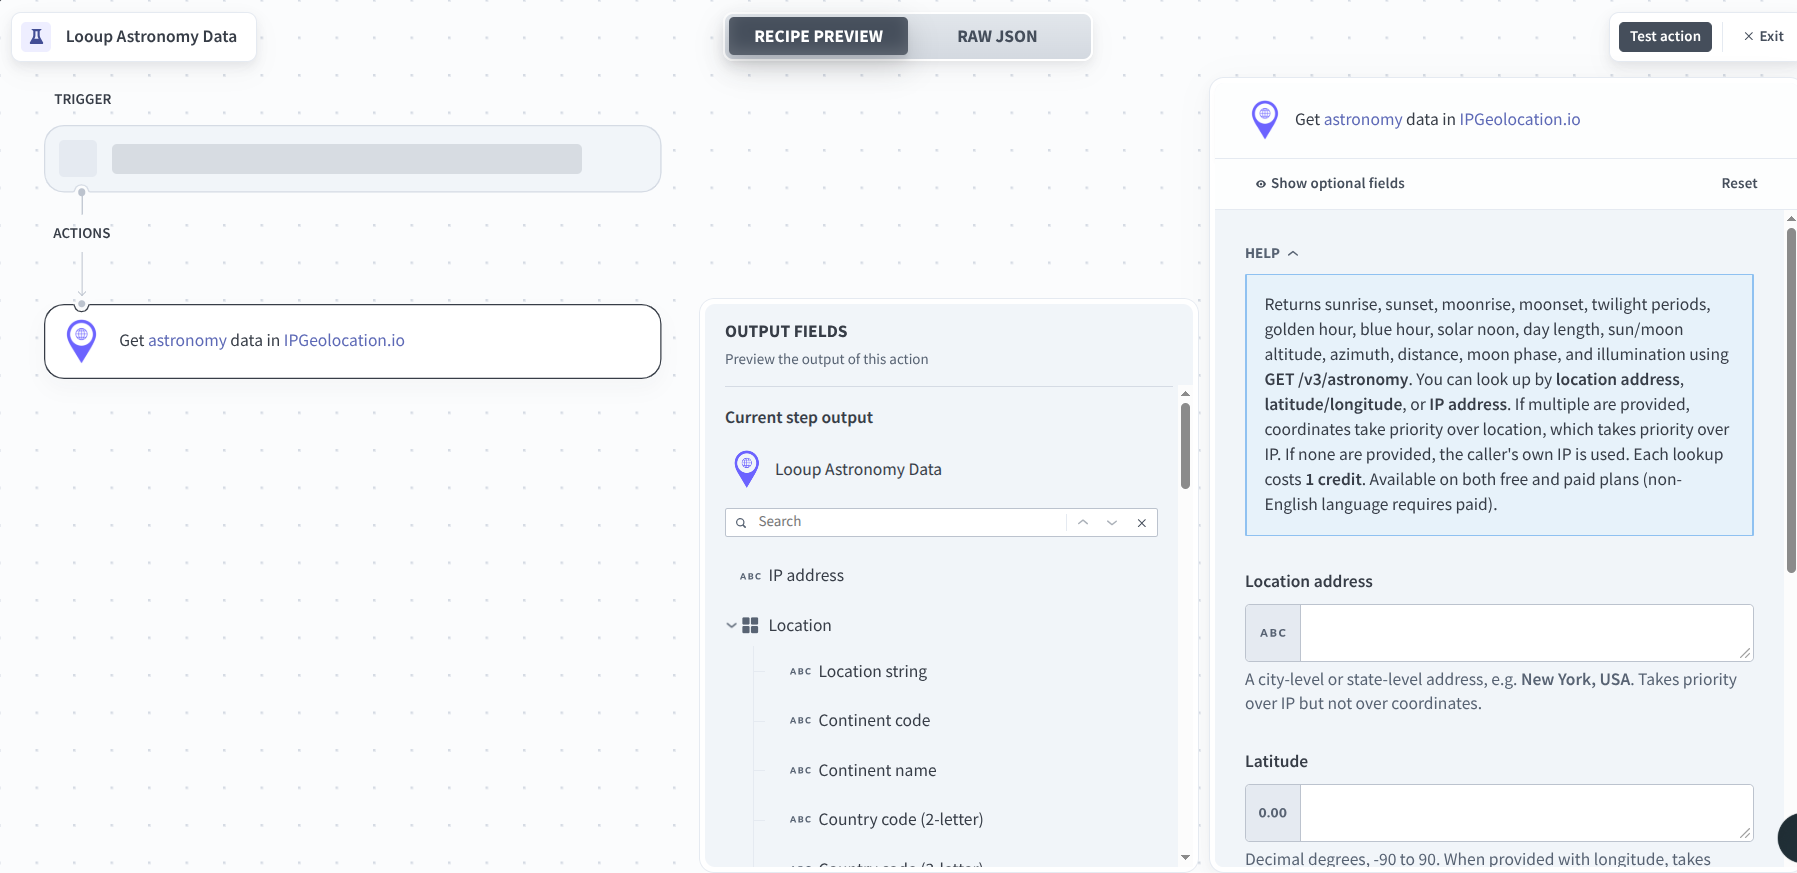1797x873 pixels.
Task: Click the magnifier icon in the output Search box
Action: (x=741, y=523)
